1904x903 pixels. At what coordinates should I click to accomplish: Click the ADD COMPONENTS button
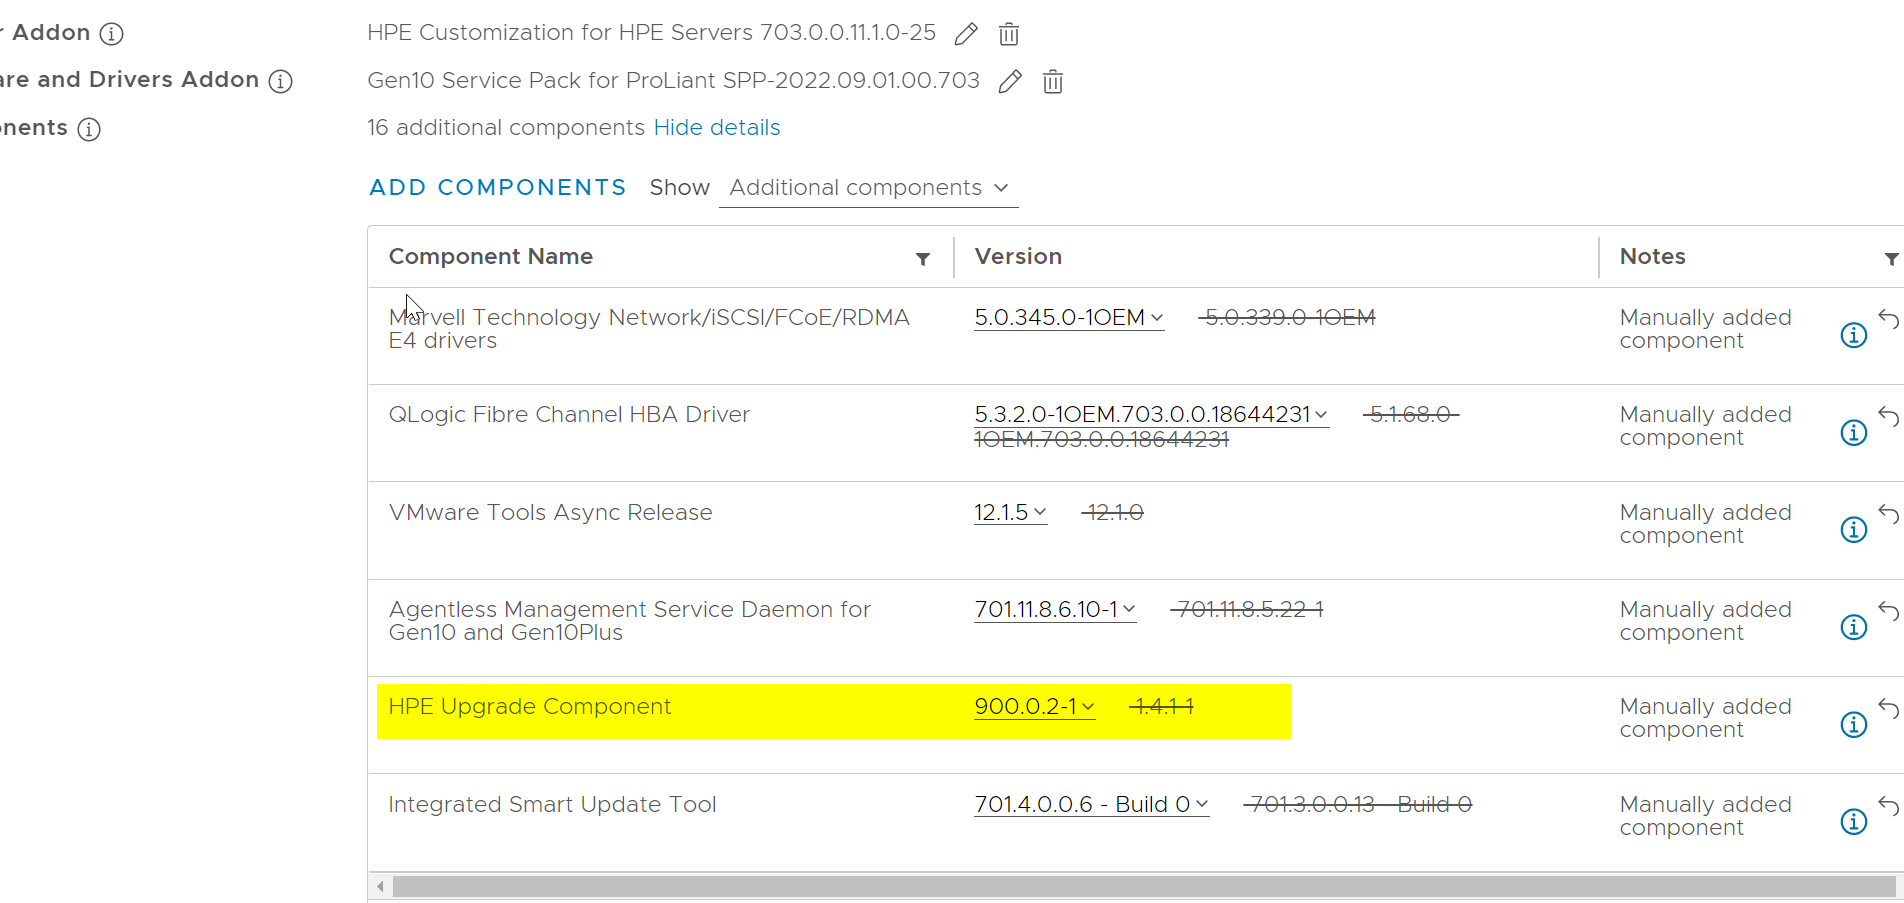(x=498, y=188)
